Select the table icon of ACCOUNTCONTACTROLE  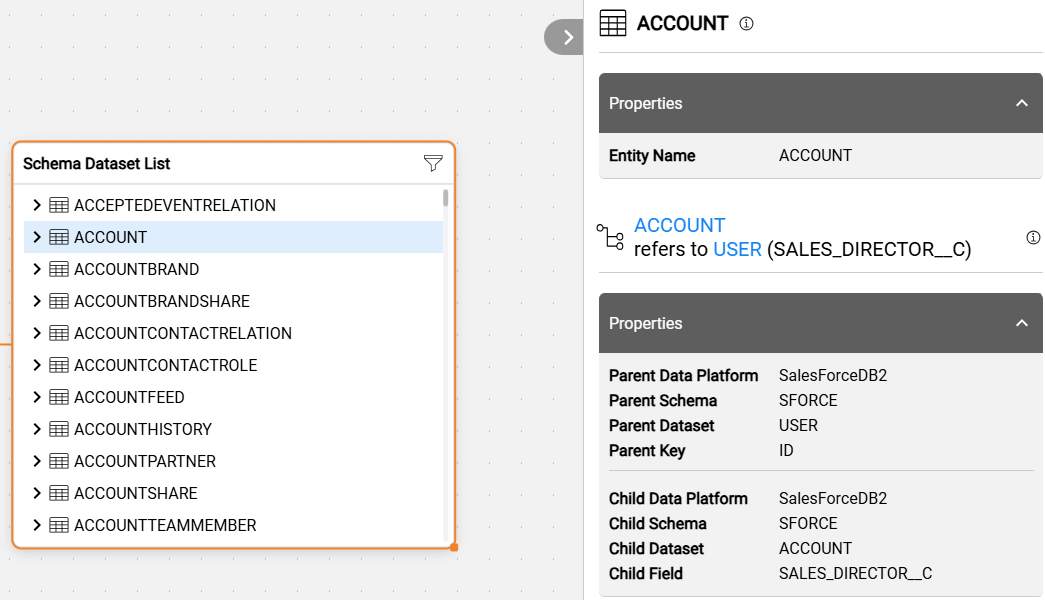[59, 365]
